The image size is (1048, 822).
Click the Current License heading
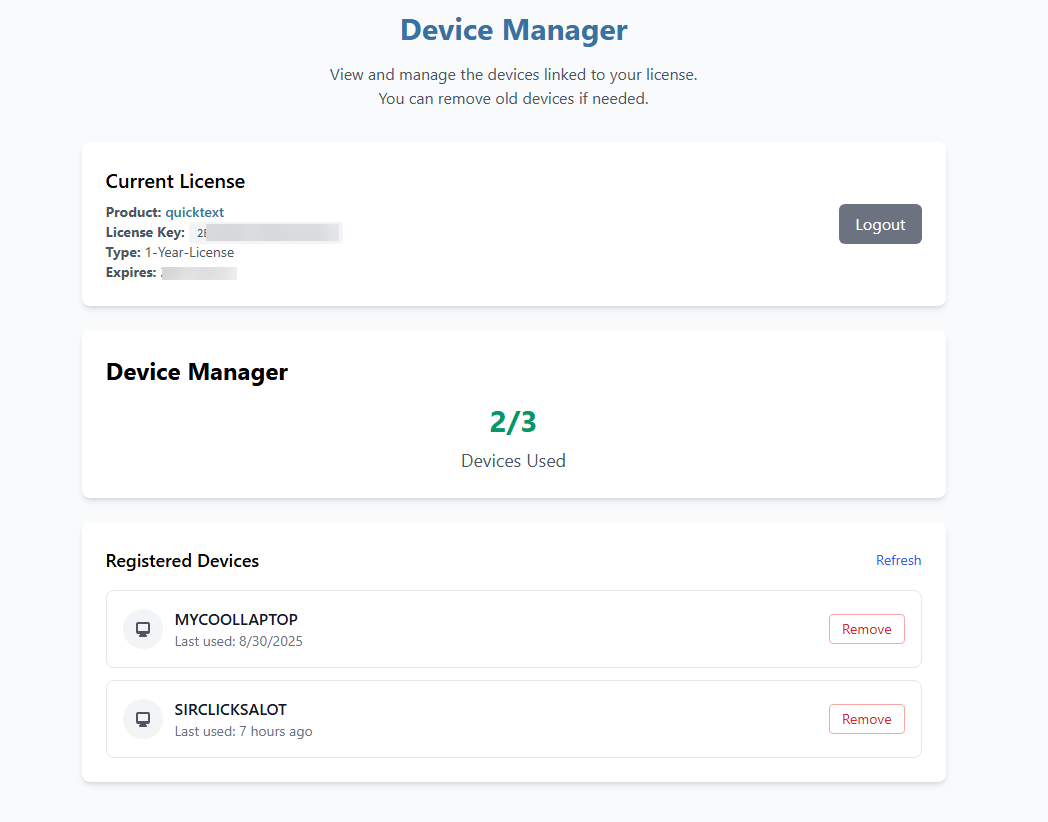click(175, 181)
